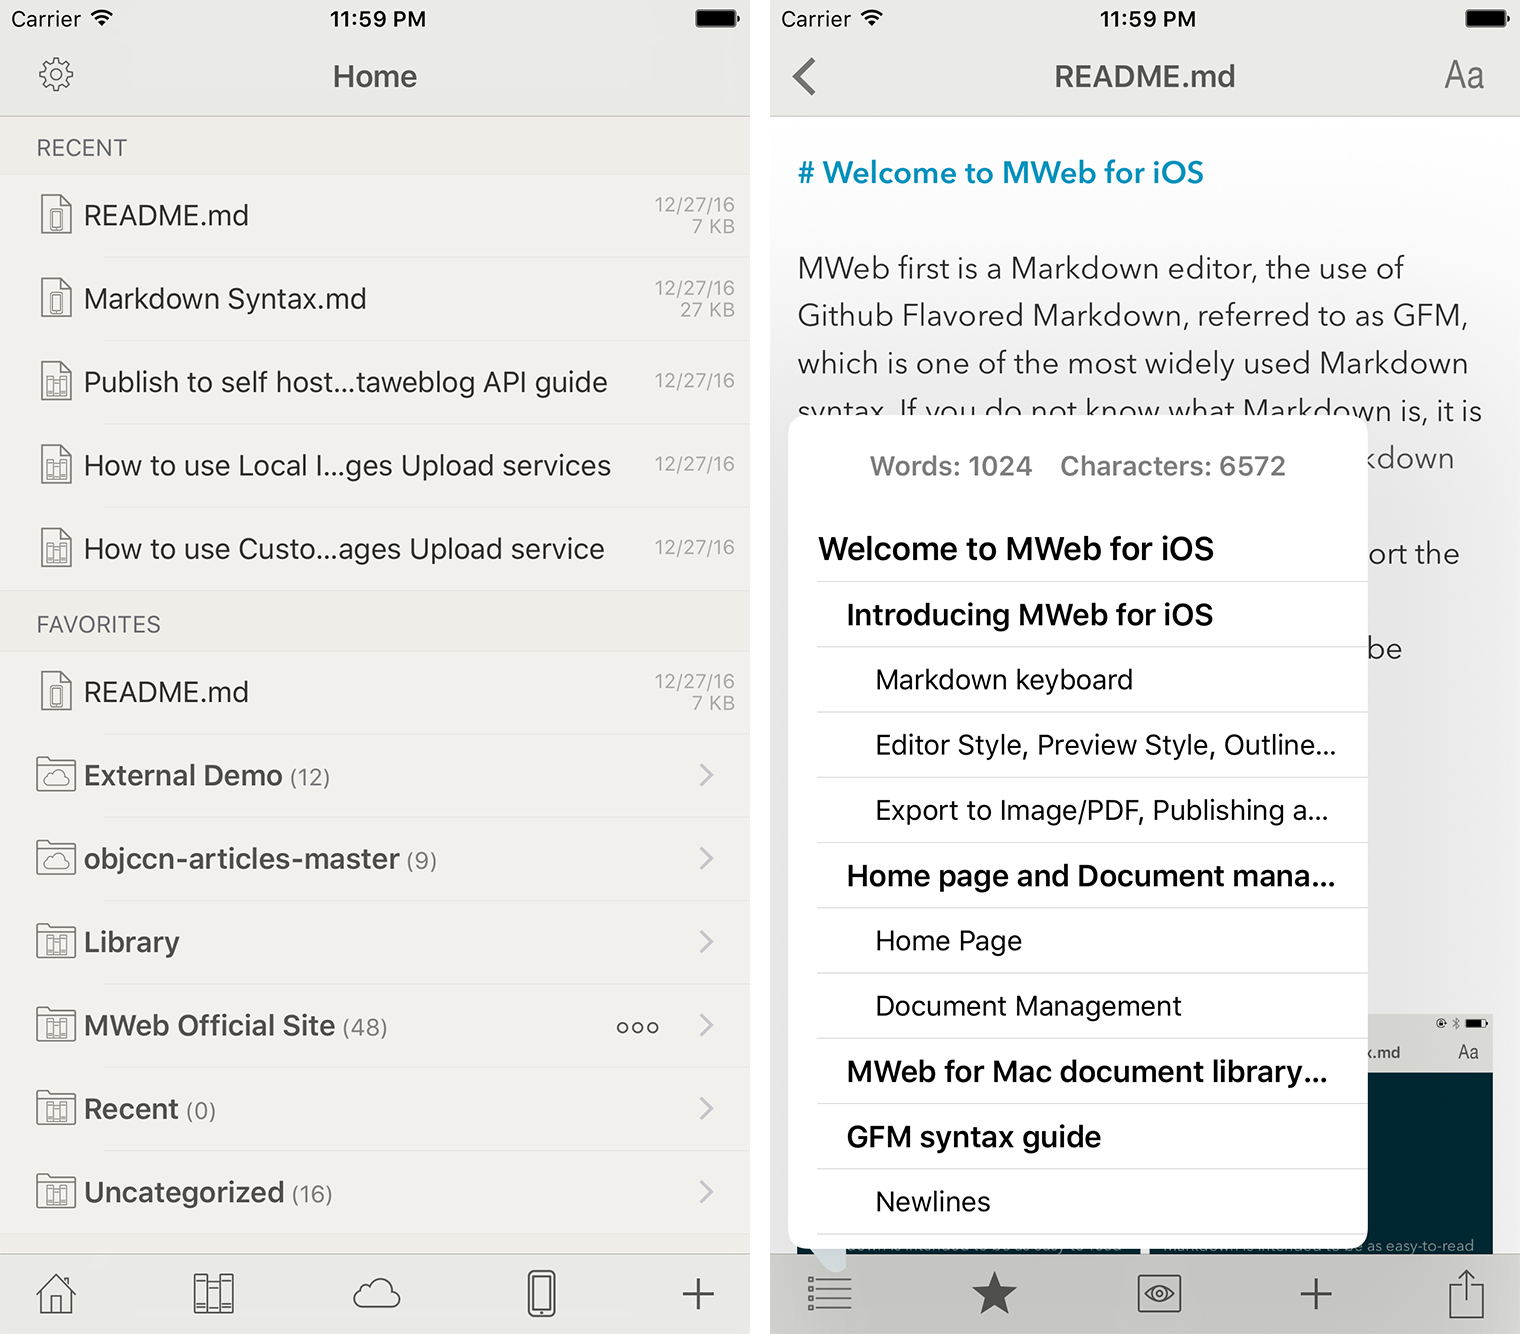Open the library books tab

point(213,1294)
